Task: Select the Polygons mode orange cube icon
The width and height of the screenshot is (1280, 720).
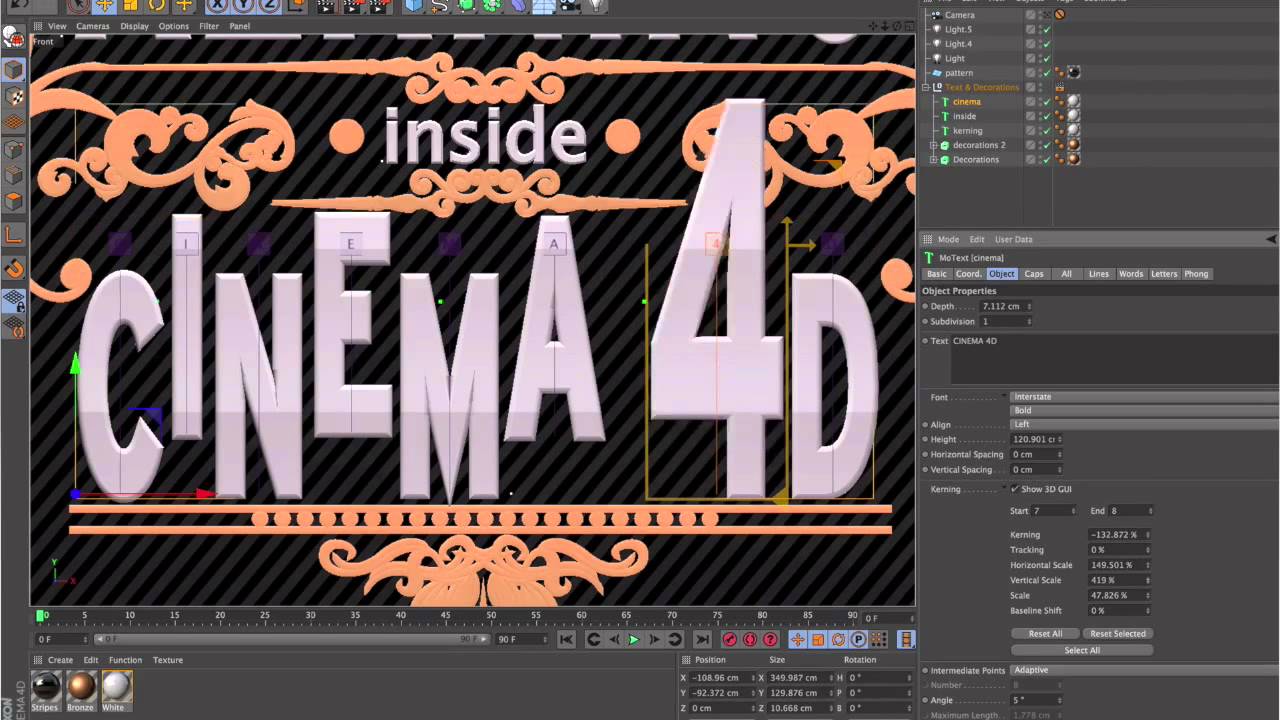Action: [14, 201]
